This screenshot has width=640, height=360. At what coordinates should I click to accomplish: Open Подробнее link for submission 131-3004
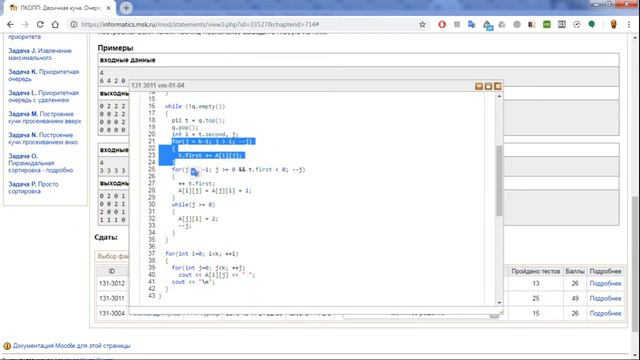(605, 313)
